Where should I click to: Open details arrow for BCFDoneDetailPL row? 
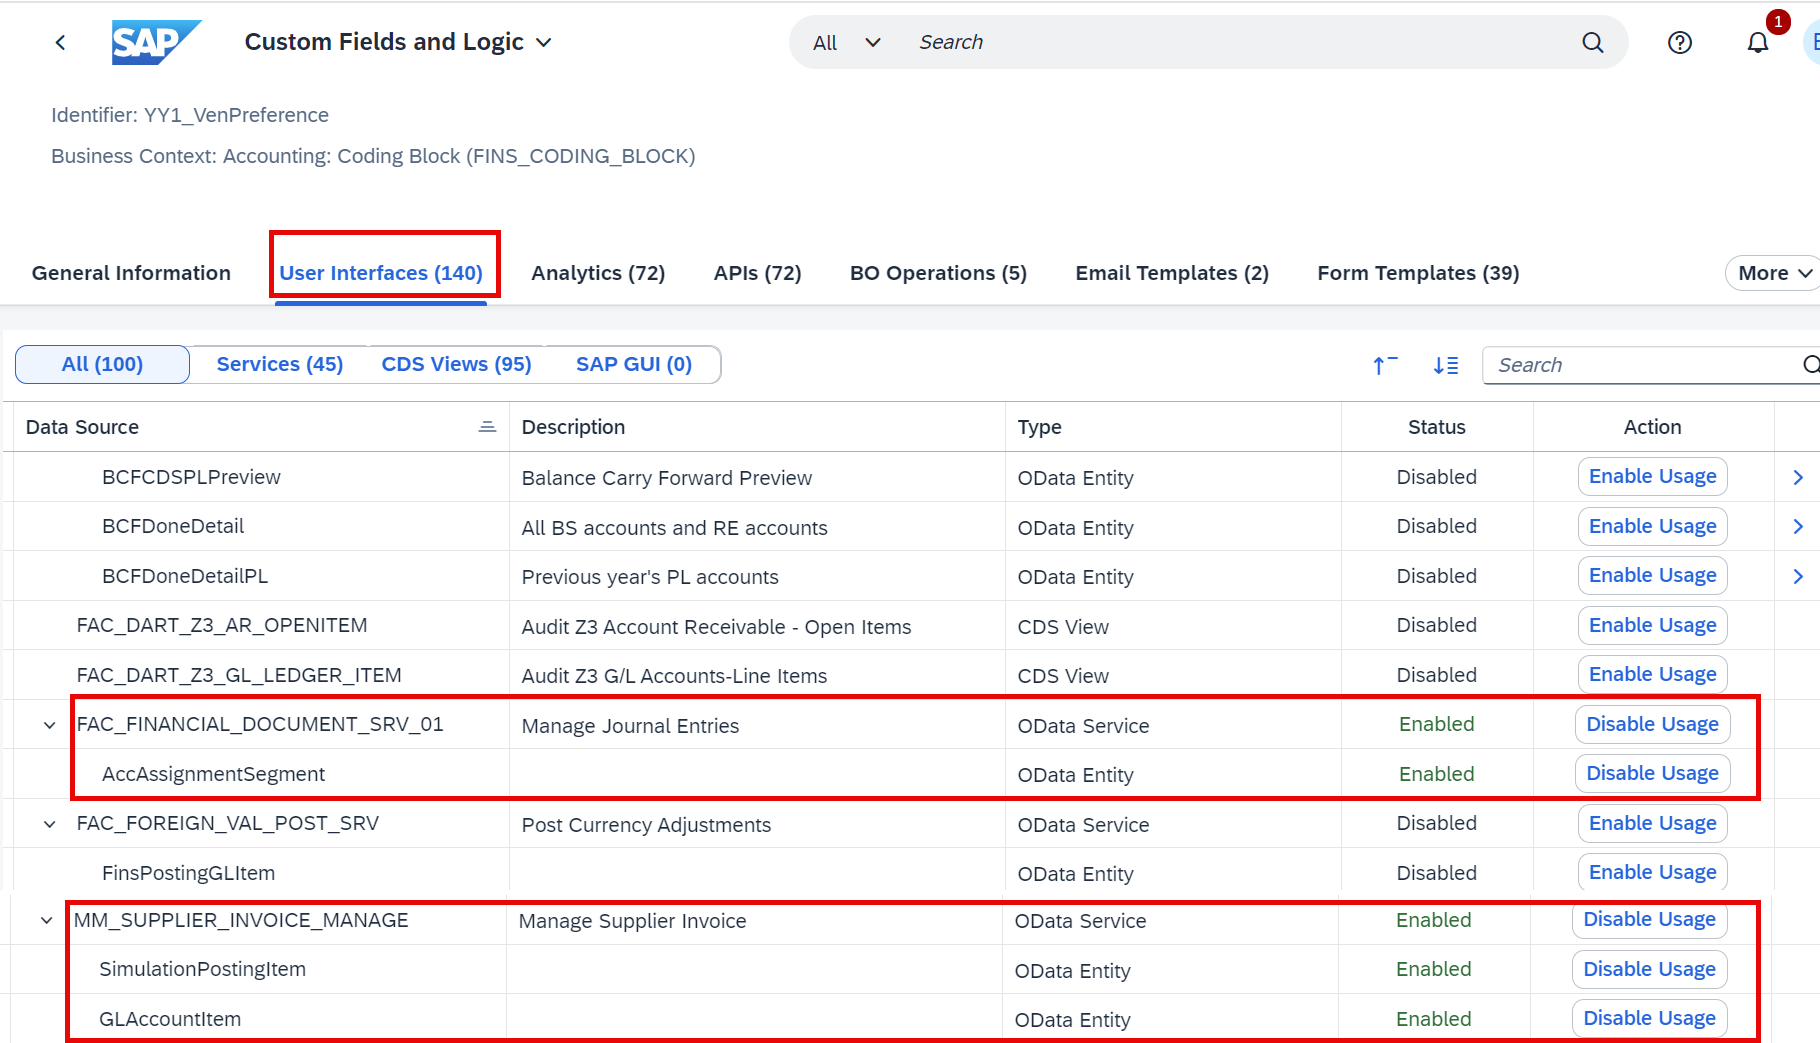(1797, 576)
